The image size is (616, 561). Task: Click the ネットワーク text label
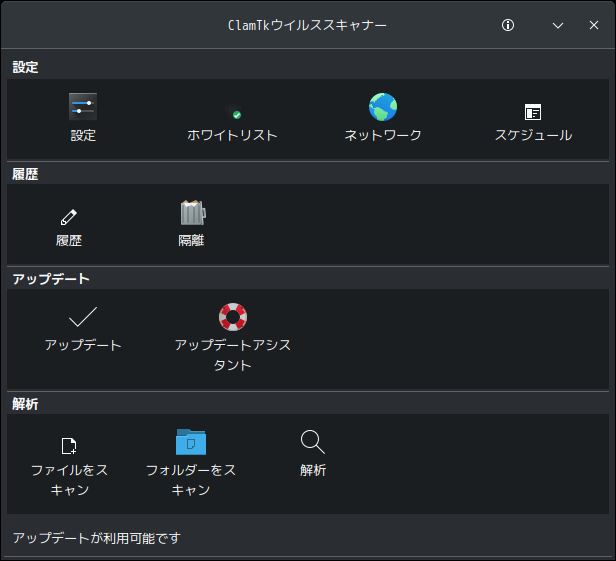(383, 135)
